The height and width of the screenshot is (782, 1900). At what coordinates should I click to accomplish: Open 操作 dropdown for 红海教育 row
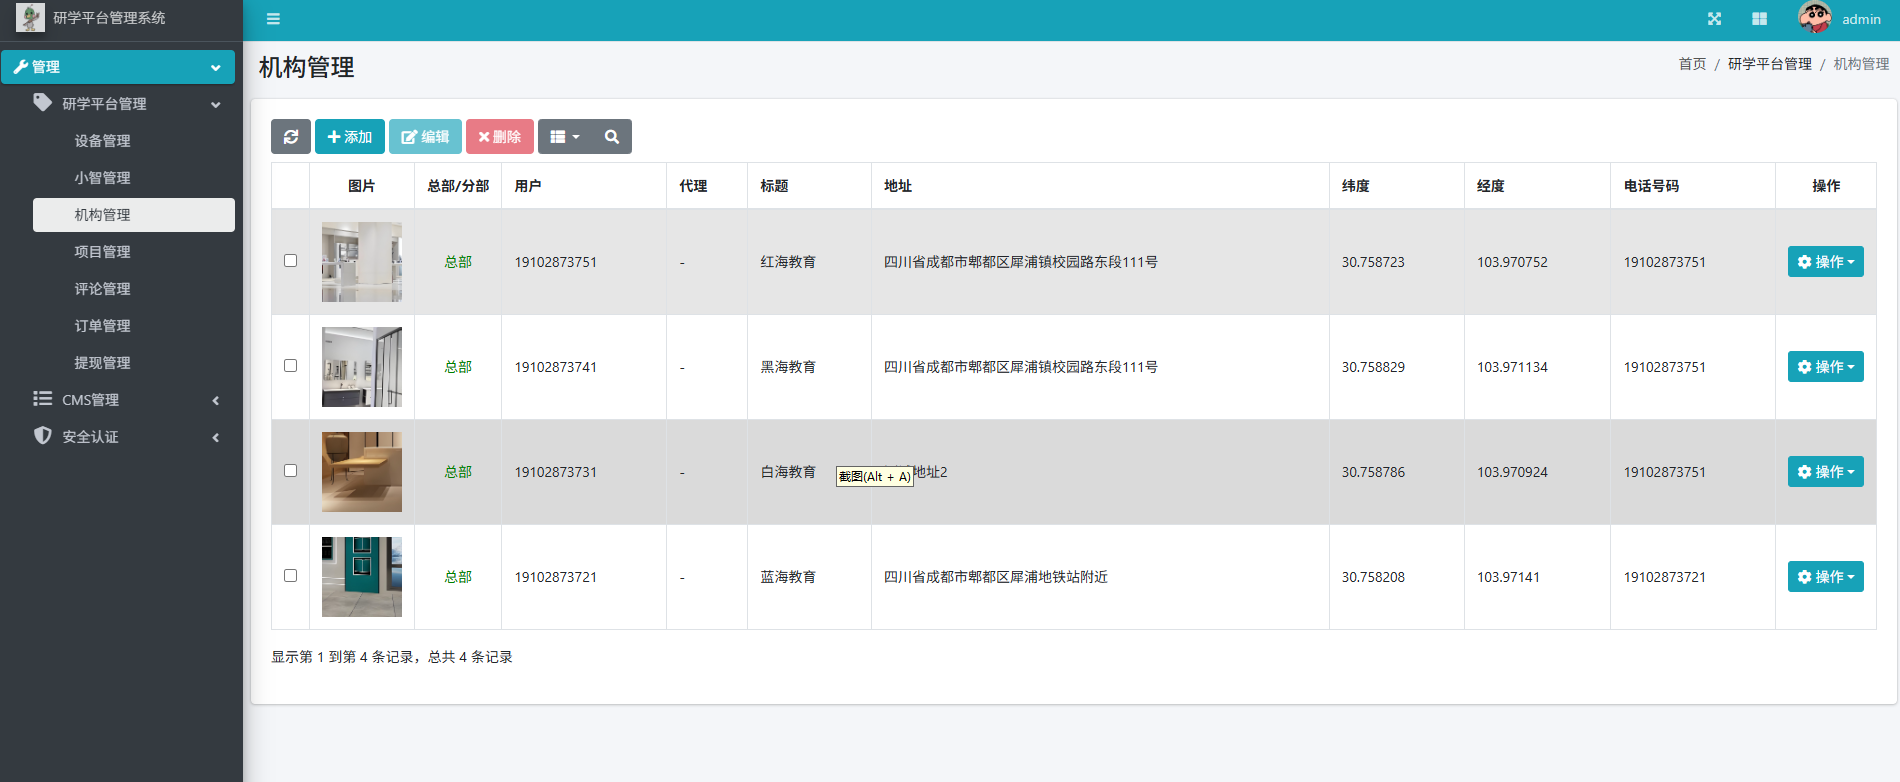(x=1825, y=262)
